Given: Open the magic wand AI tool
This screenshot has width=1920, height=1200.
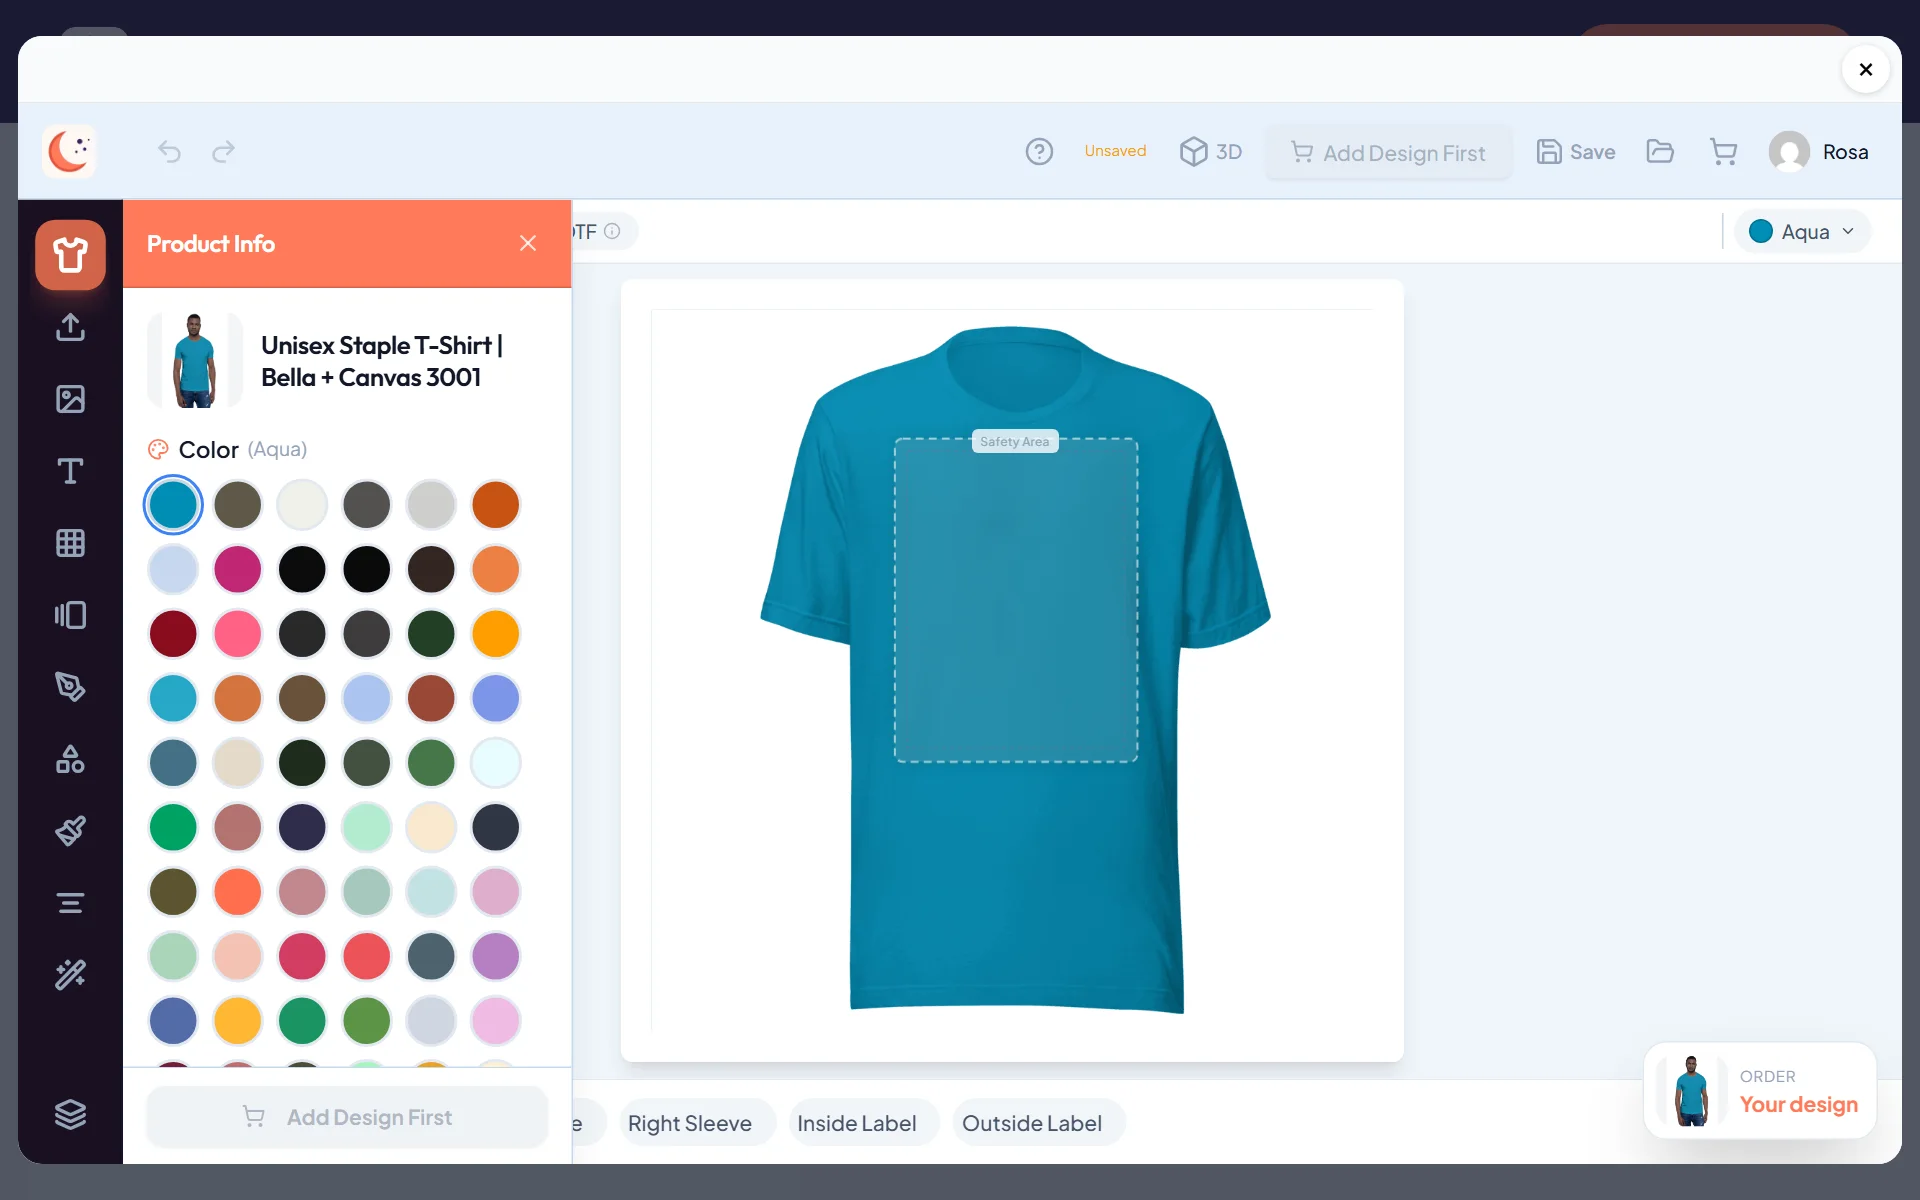Looking at the screenshot, I should [70, 975].
